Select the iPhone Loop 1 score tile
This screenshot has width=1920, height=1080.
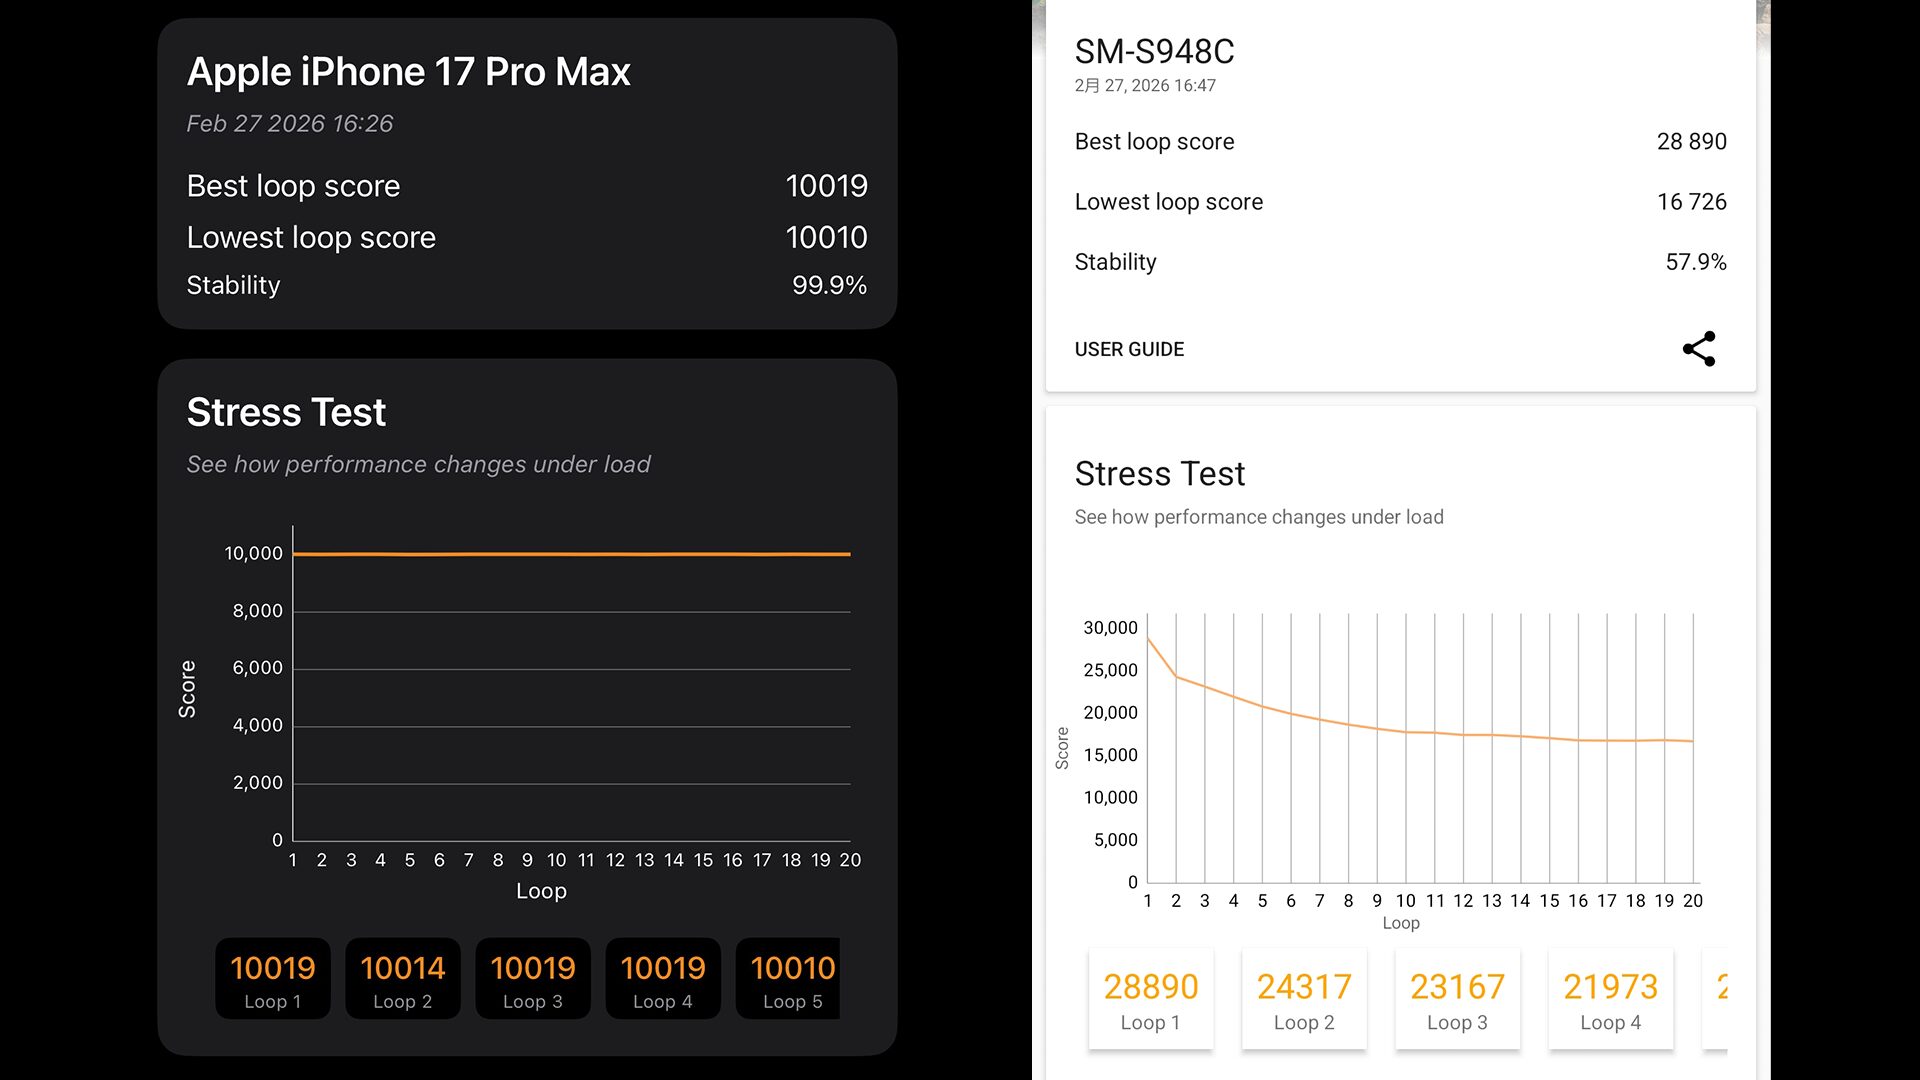coord(272,979)
